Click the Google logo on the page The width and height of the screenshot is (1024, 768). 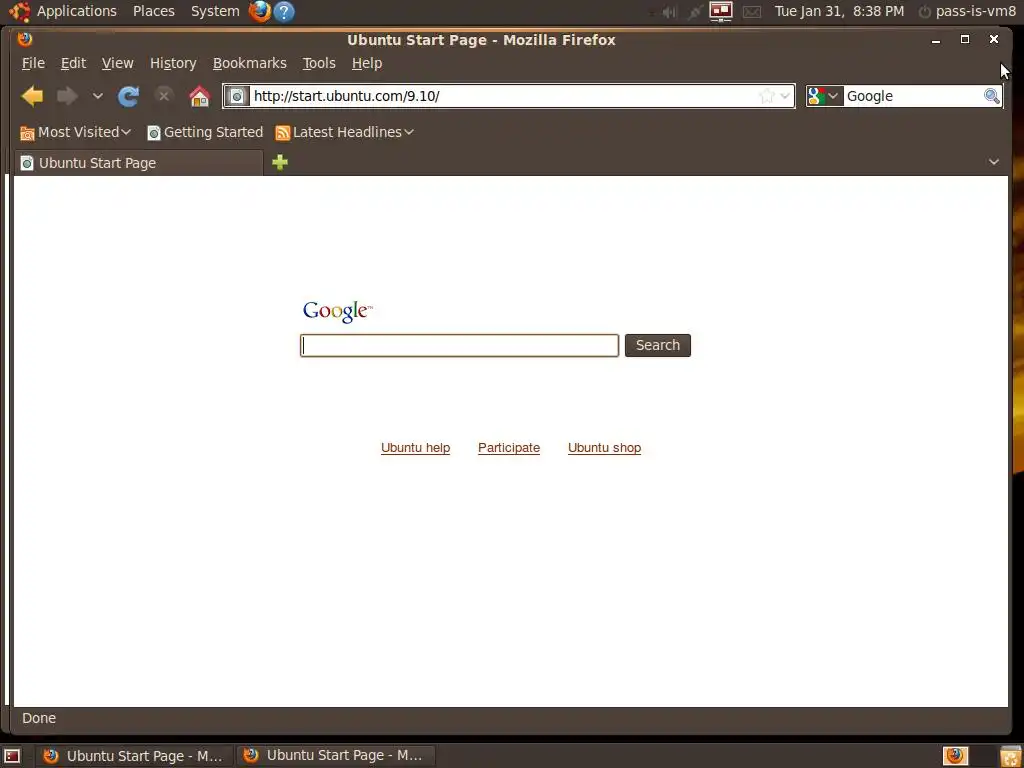click(x=338, y=312)
